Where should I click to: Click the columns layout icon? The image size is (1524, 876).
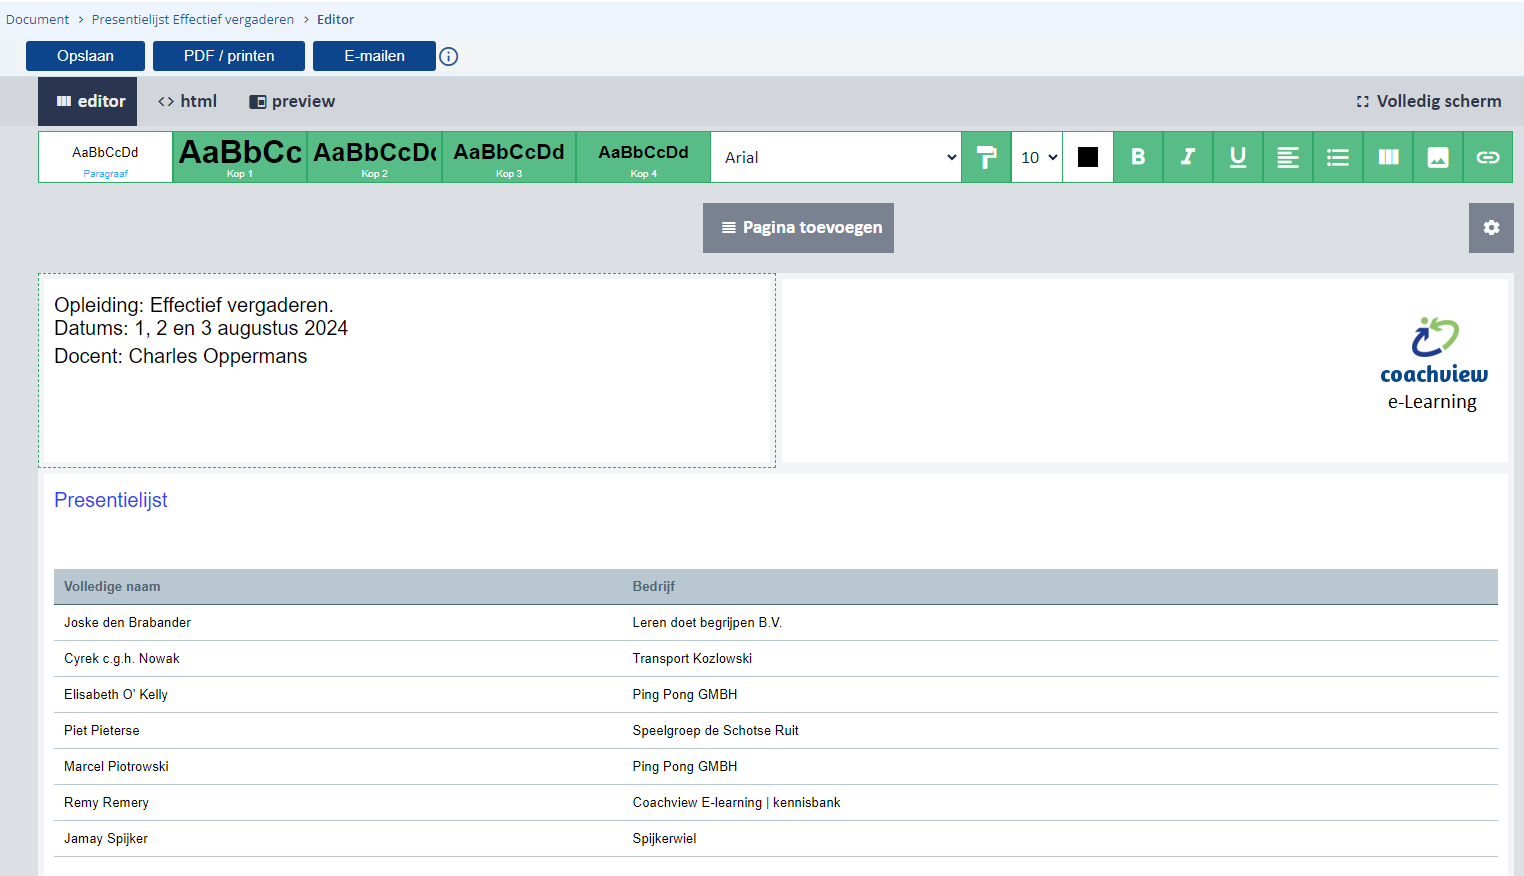[1388, 157]
